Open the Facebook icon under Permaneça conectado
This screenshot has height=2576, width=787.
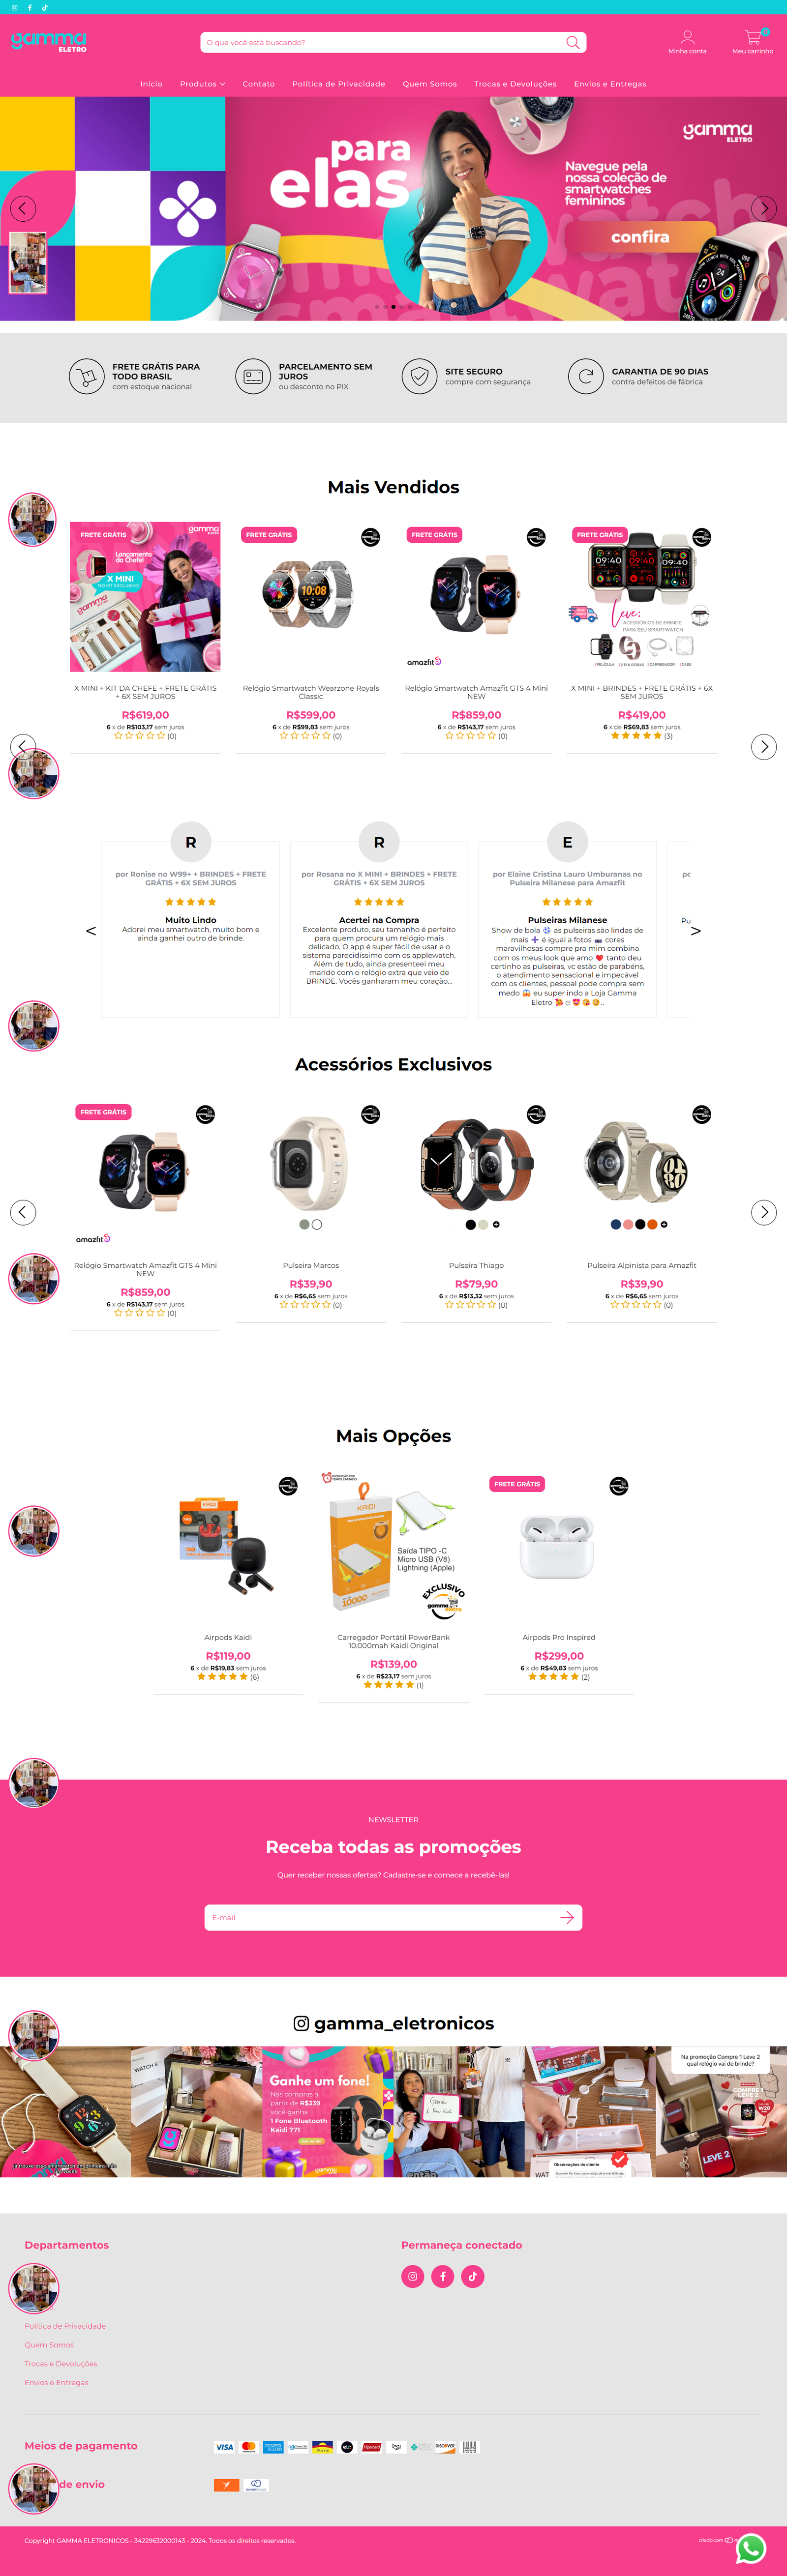click(443, 2276)
